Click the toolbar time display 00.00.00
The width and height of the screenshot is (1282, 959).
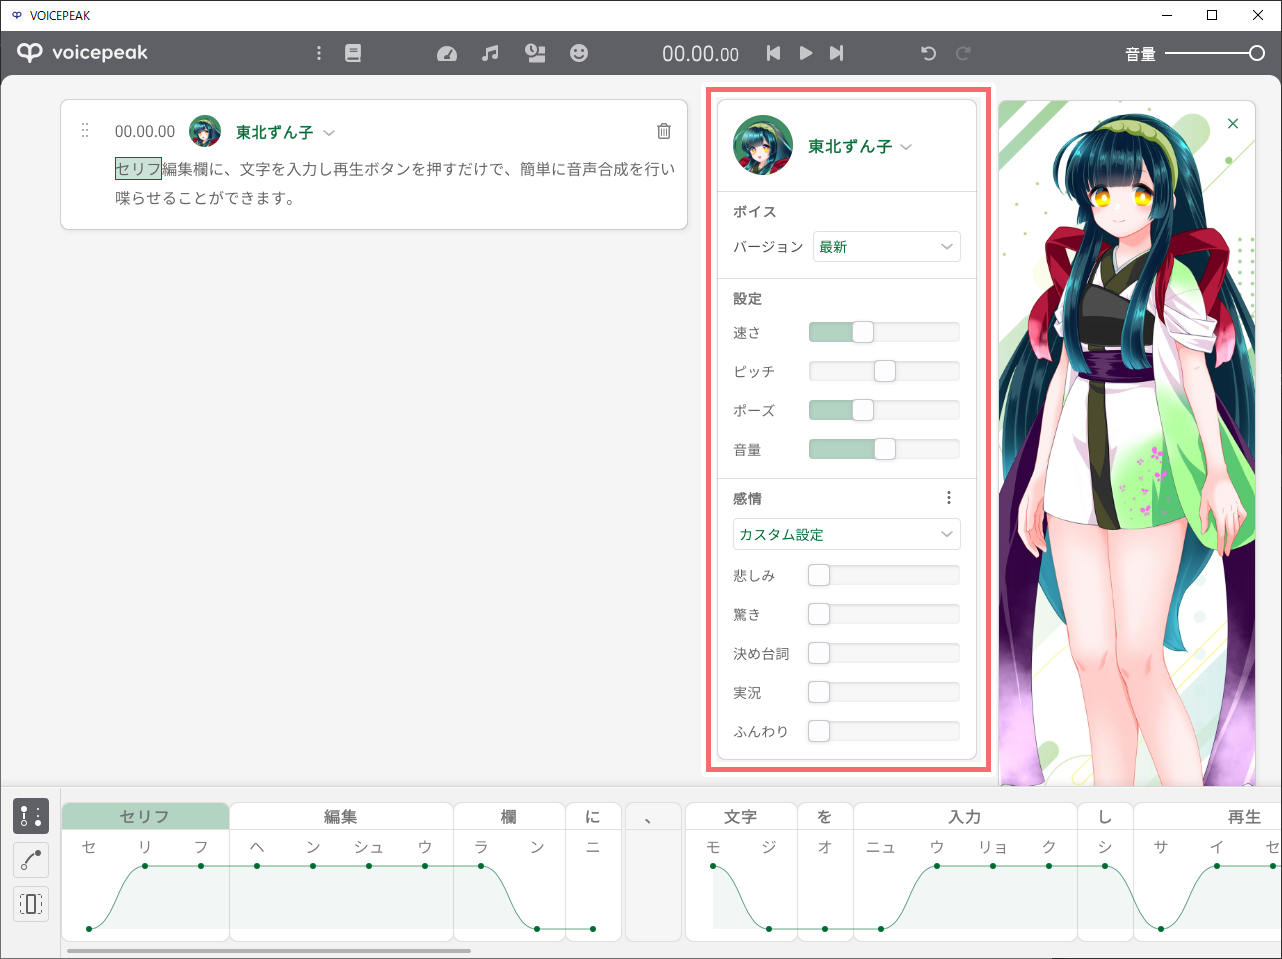pyautogui.click(x=700, y=54)
